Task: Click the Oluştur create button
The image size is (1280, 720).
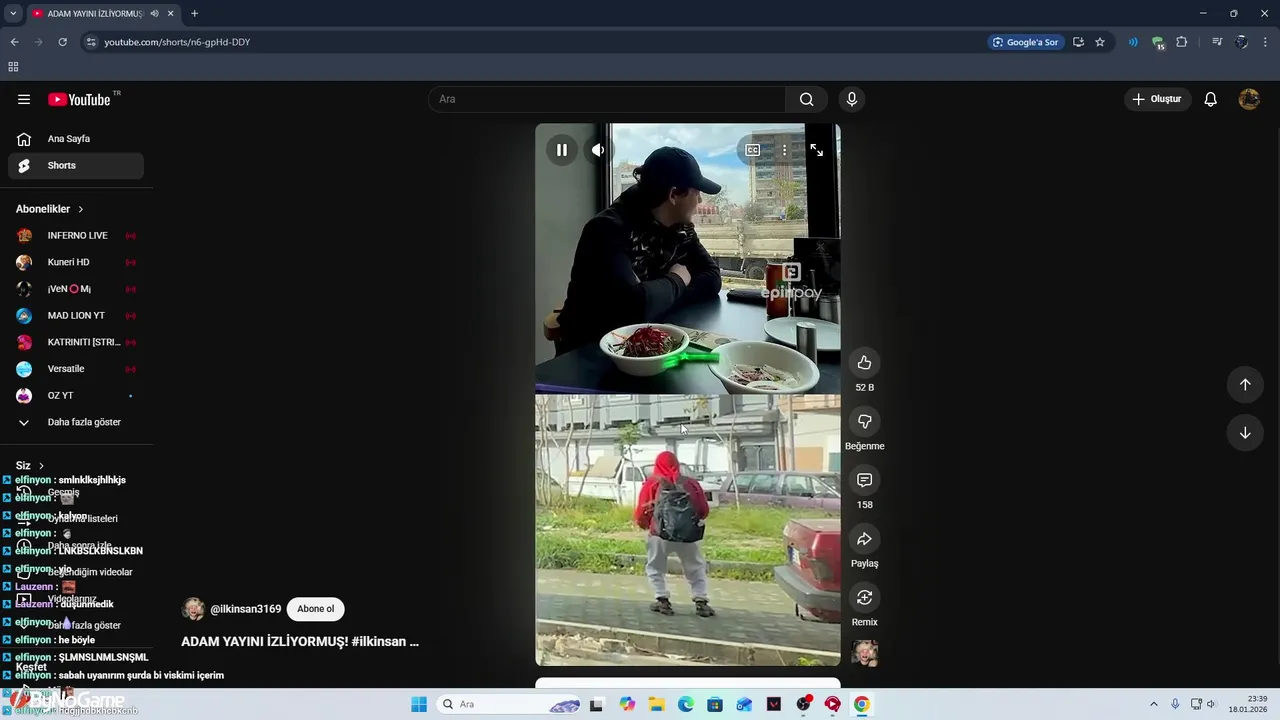Action: pyautogui.click(x=1157, y=99)
